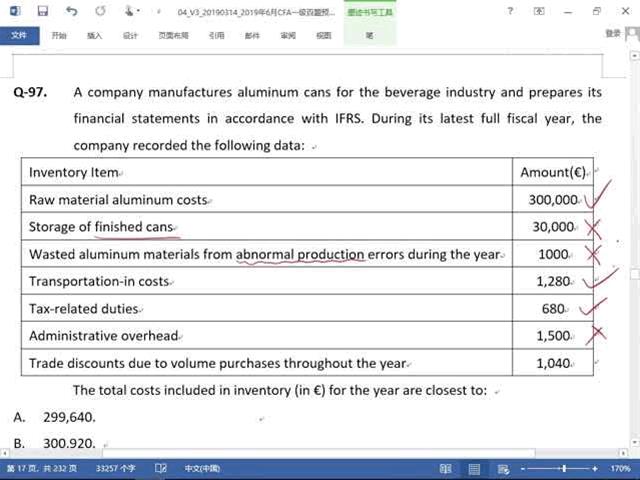Click the 680 amount cell
The height and width of the screenshot is (480, 640).
pos(553,309)
